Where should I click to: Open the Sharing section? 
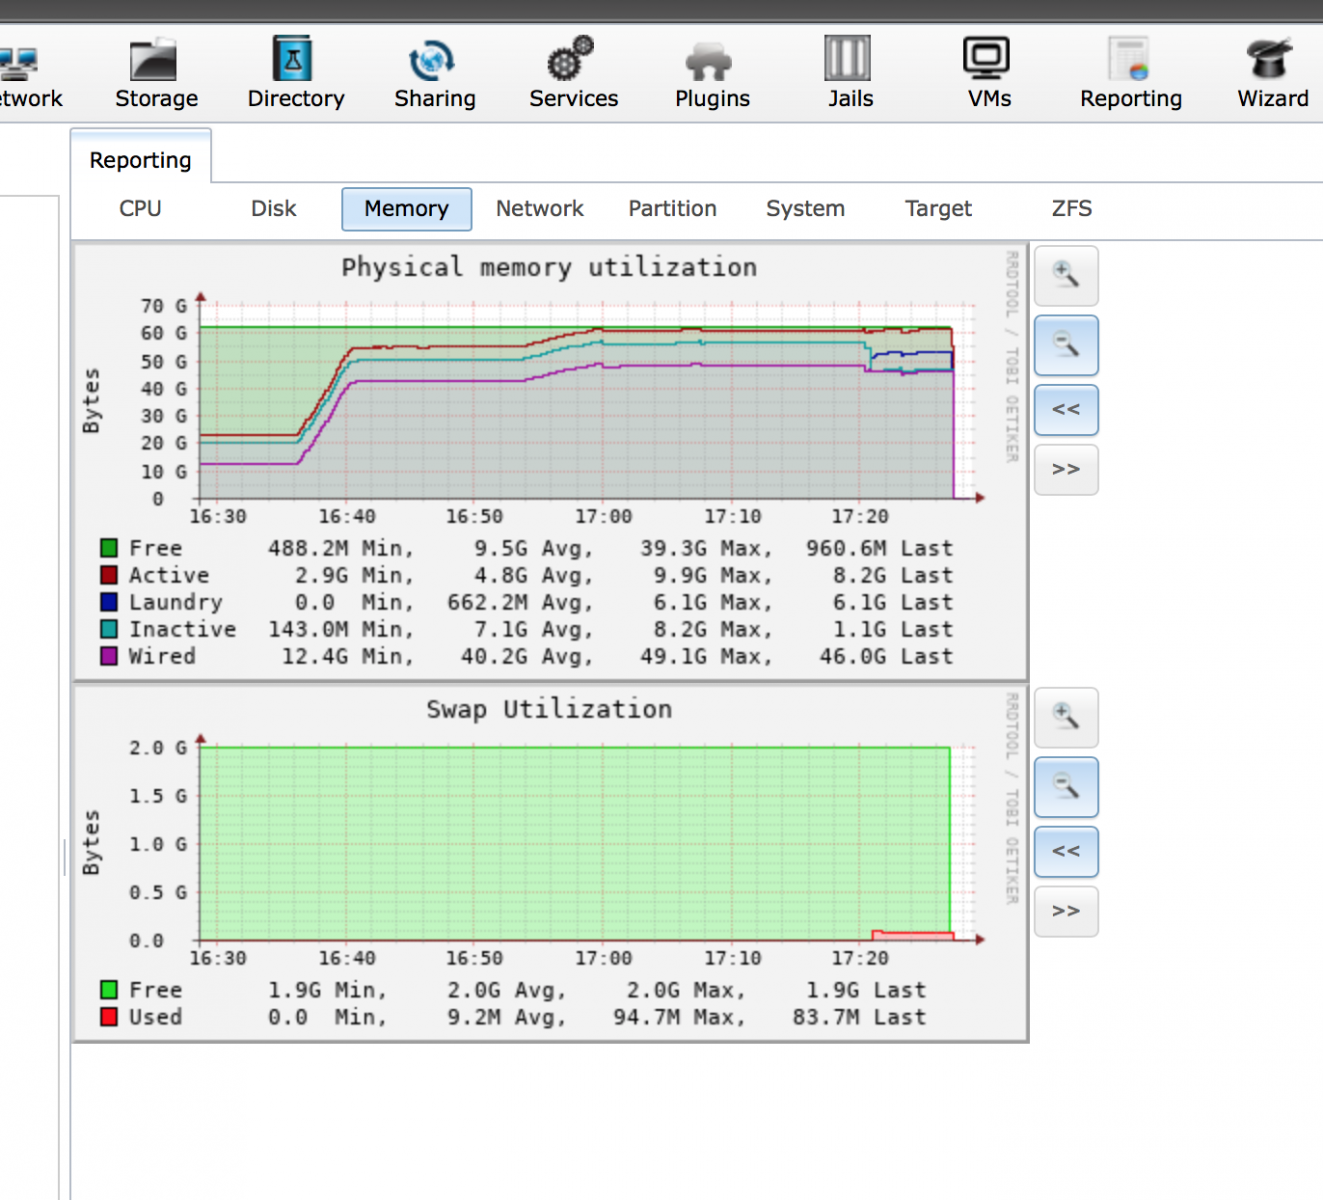point(434,73)
